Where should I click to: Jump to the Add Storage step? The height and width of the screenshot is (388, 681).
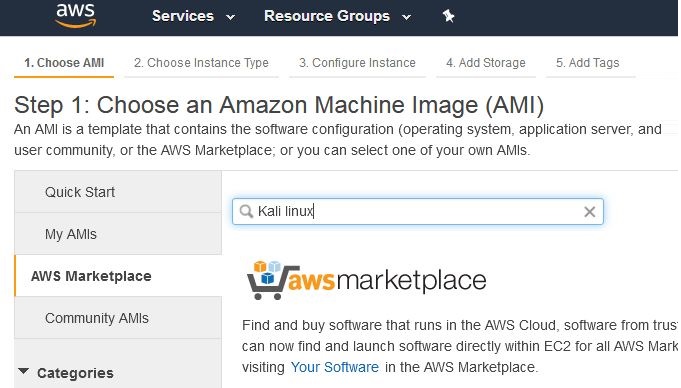486,63
